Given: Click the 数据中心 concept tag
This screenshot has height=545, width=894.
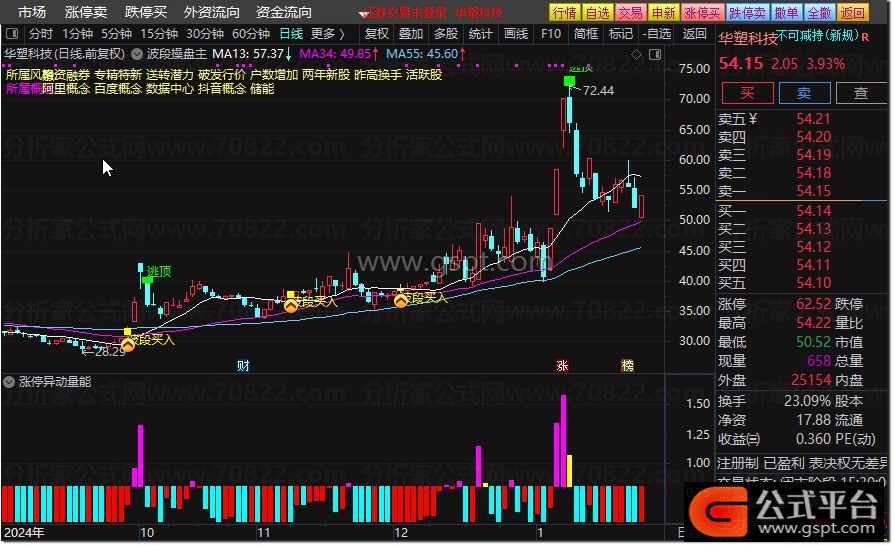Looking at the screenshot, I should click(170, 89).
